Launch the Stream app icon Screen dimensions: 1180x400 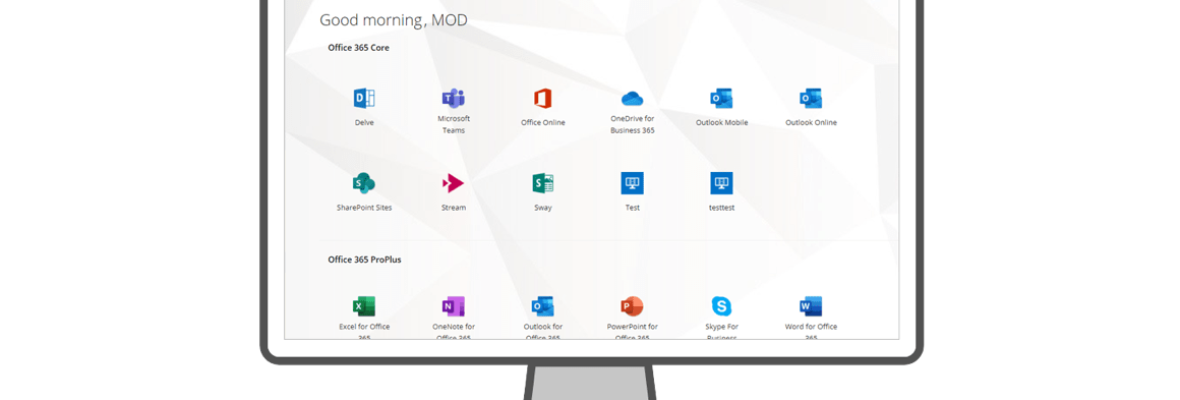(x=453, y=183)
